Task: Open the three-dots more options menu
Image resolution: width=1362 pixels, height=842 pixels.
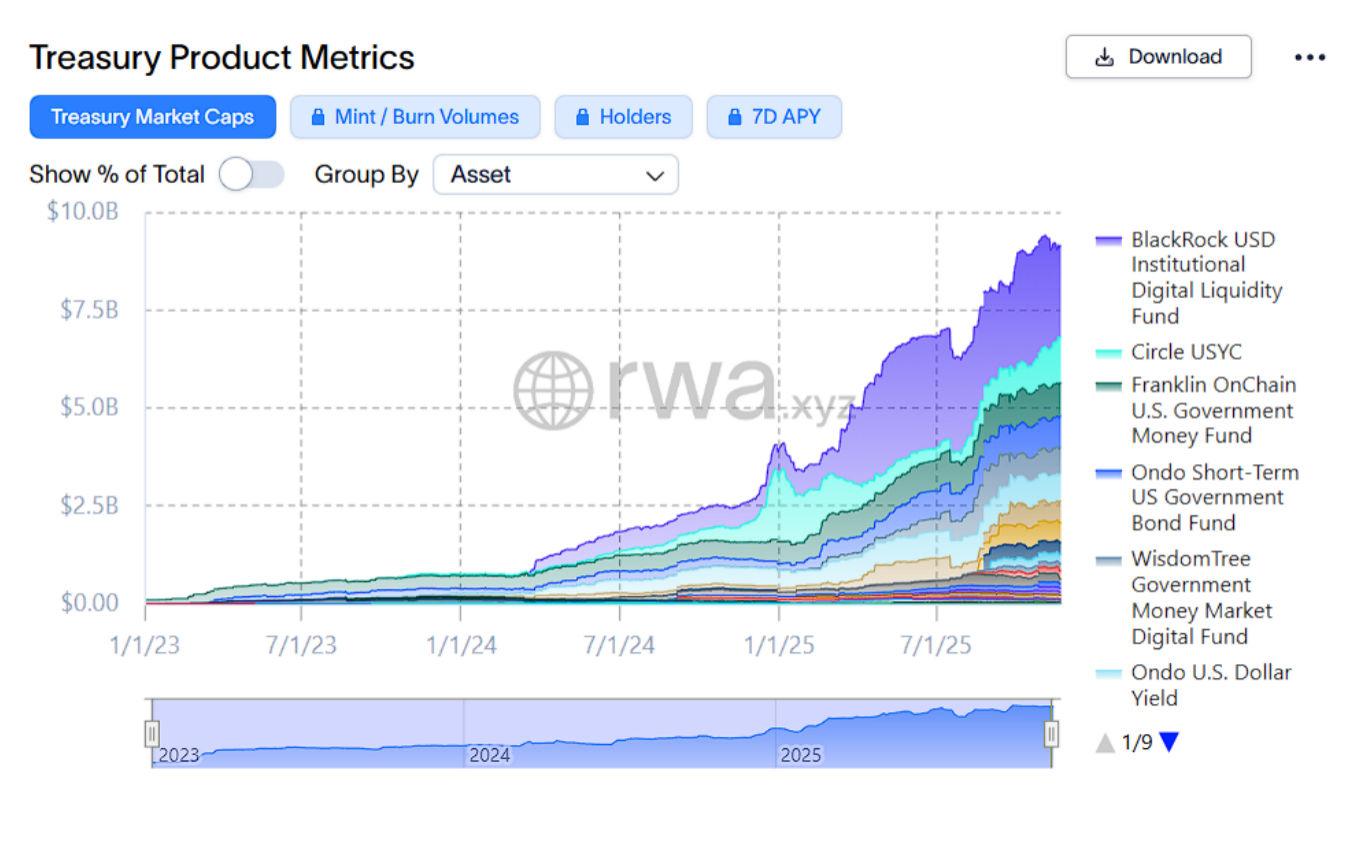Action: click(1309, 57)
